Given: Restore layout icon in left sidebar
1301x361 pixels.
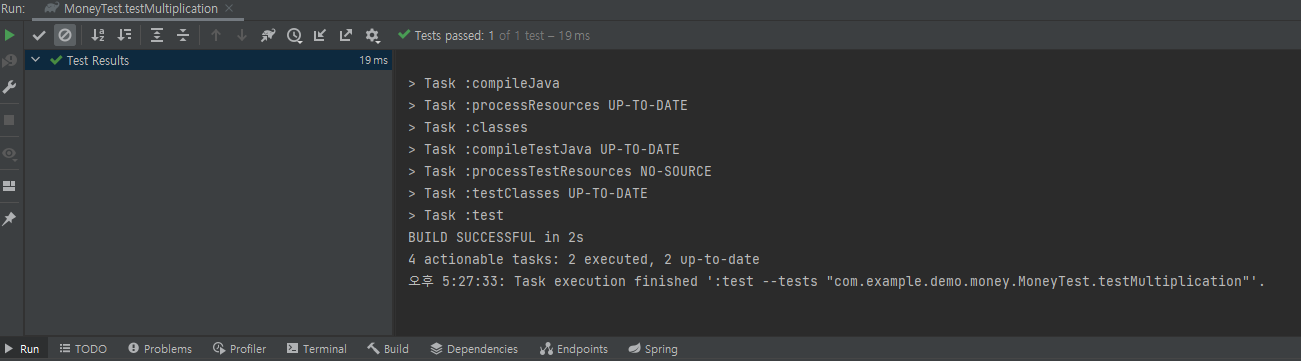Looking at the screenshot, I should coord(10,186).
